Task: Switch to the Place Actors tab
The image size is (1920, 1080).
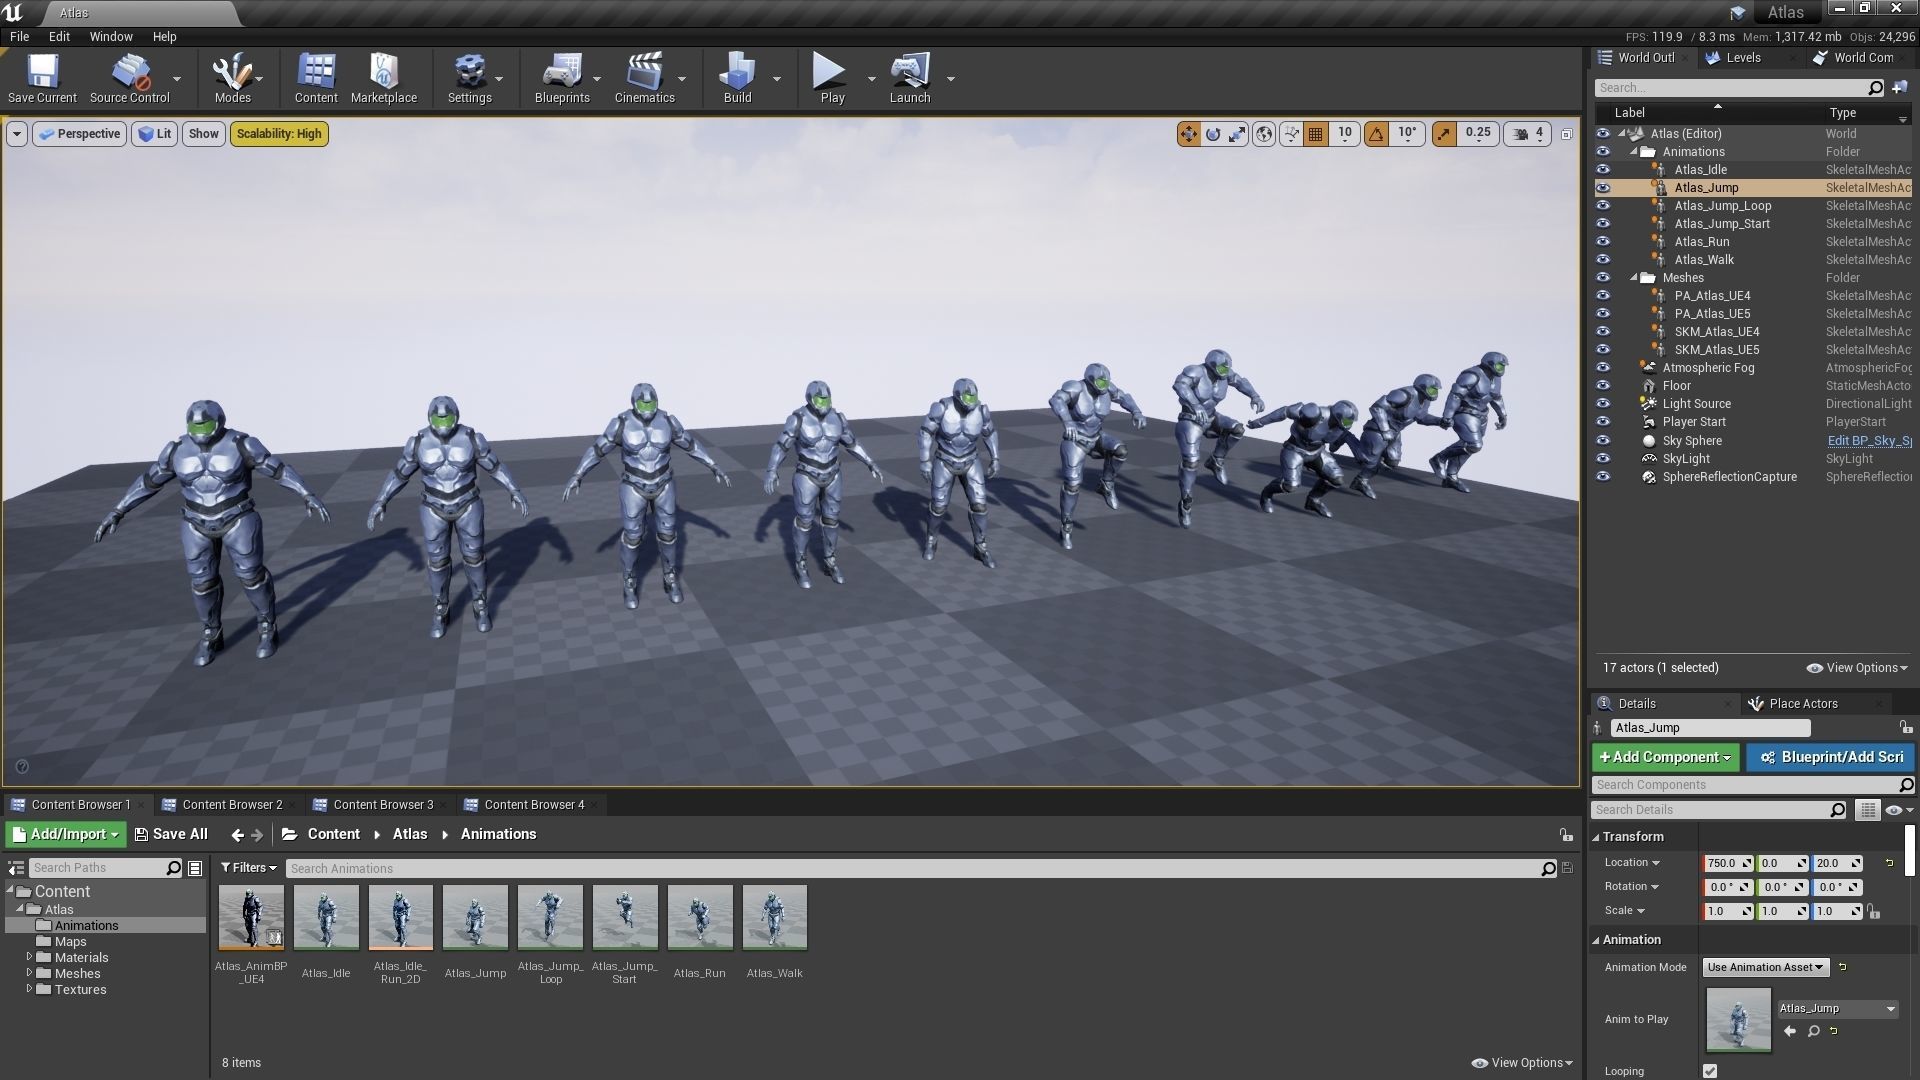Action: [1803, 704]
